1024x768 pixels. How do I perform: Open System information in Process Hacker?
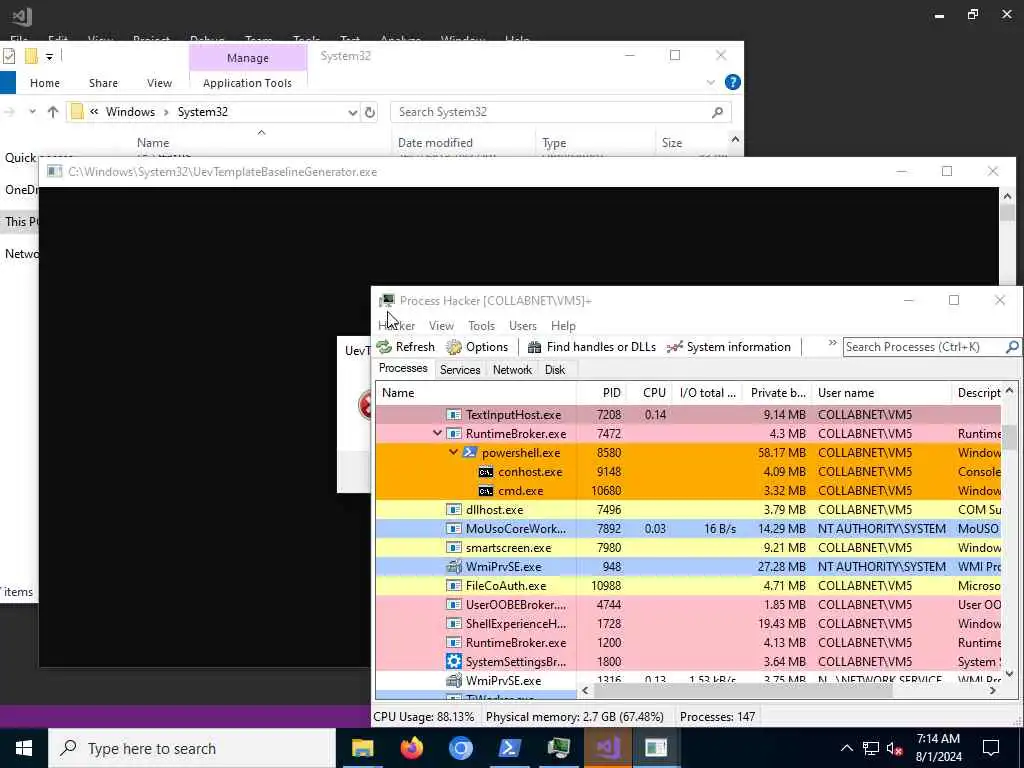[x=729, y=347]
